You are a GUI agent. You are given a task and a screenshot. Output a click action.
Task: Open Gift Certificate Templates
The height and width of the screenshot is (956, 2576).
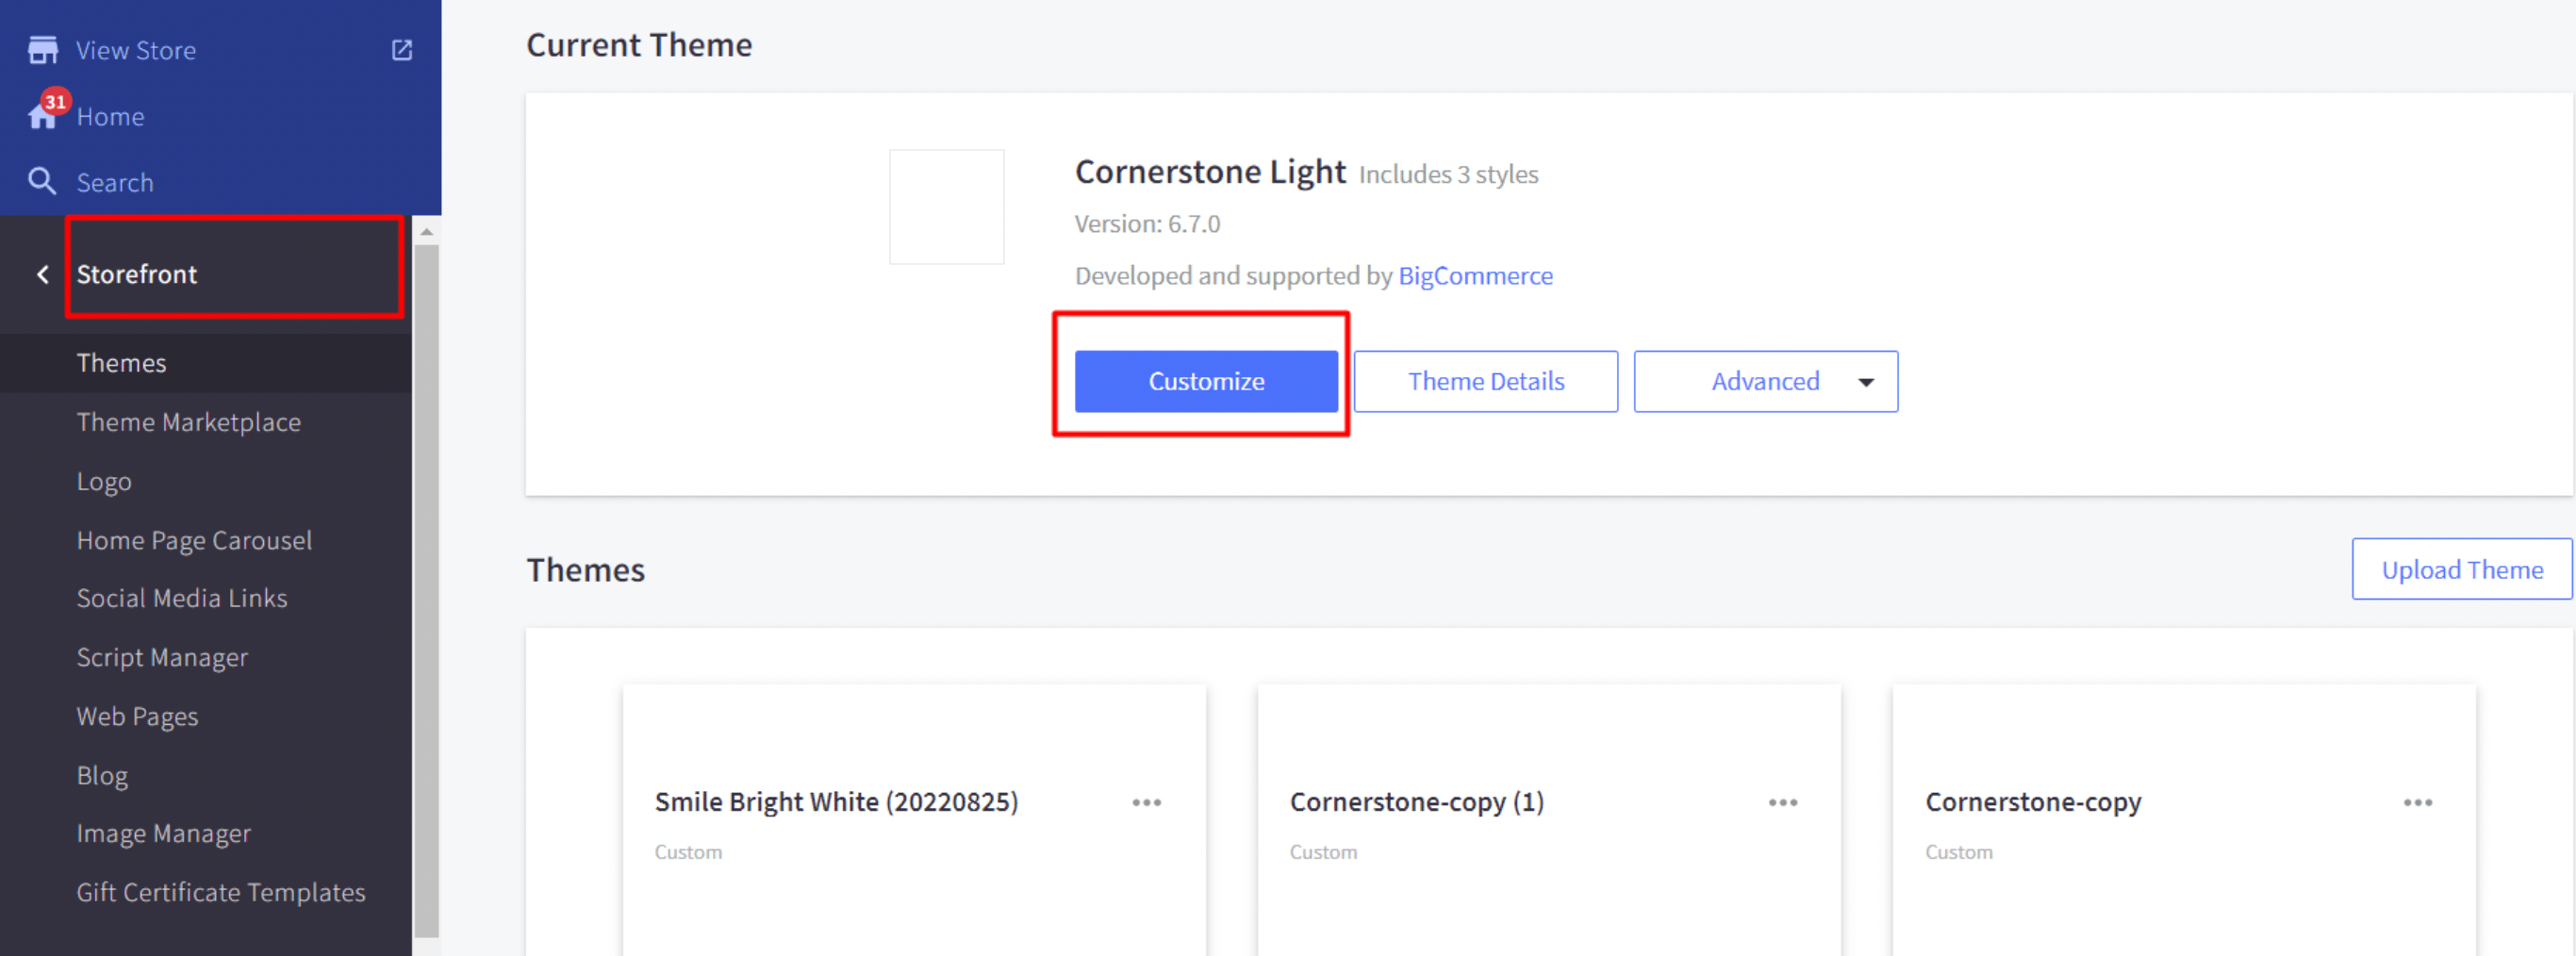pyautogui.click(x=220, y=892)
